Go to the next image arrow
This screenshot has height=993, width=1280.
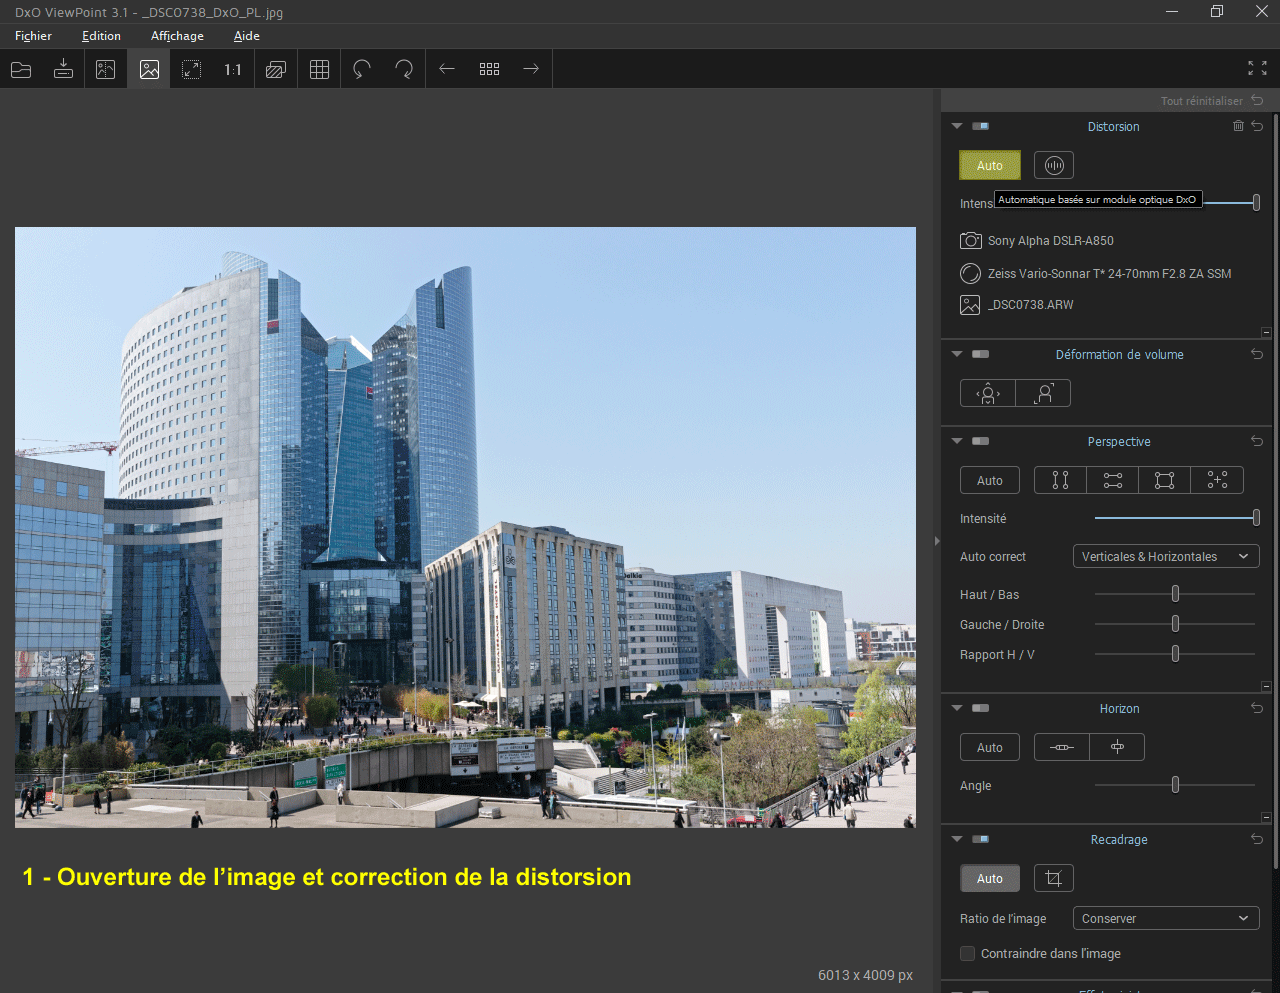click(x=531, y=69)
